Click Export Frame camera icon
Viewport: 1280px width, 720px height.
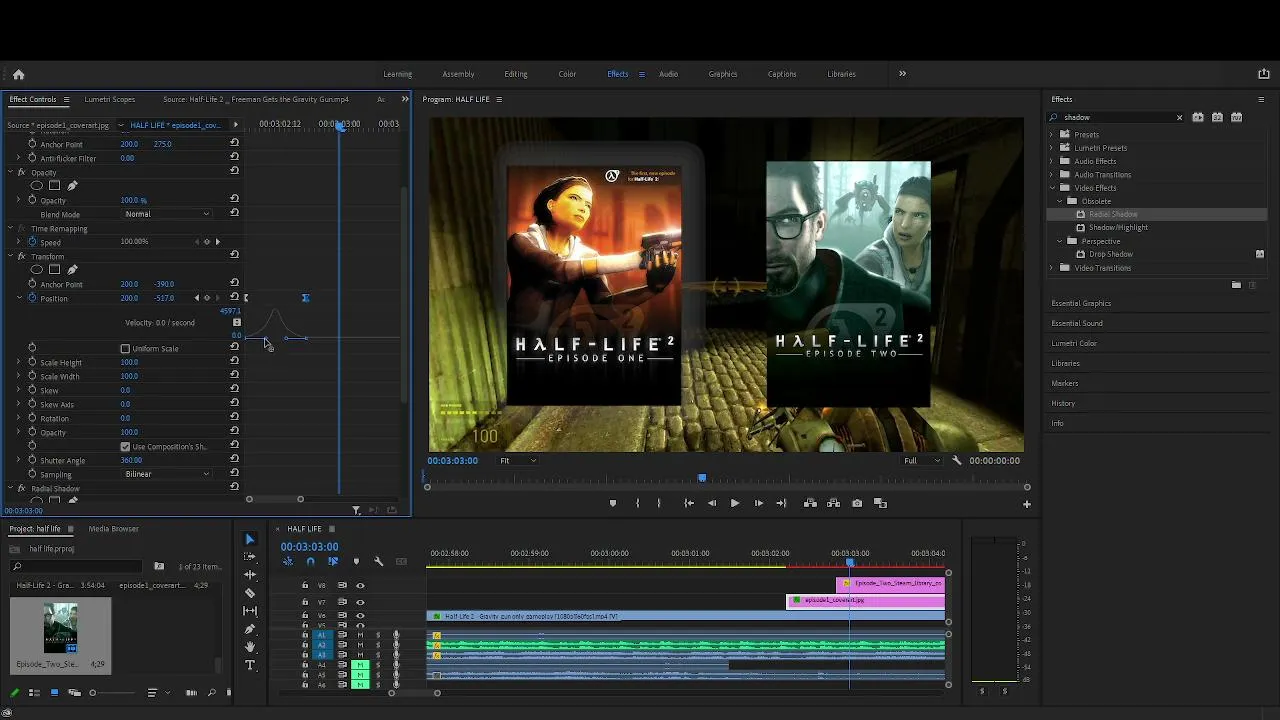[857, 503]
